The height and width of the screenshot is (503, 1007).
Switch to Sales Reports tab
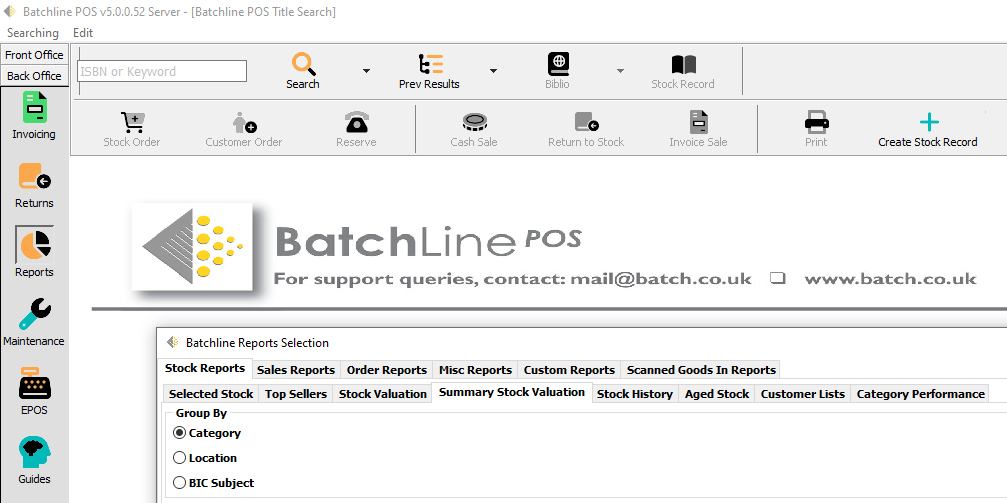click(295, 370)
